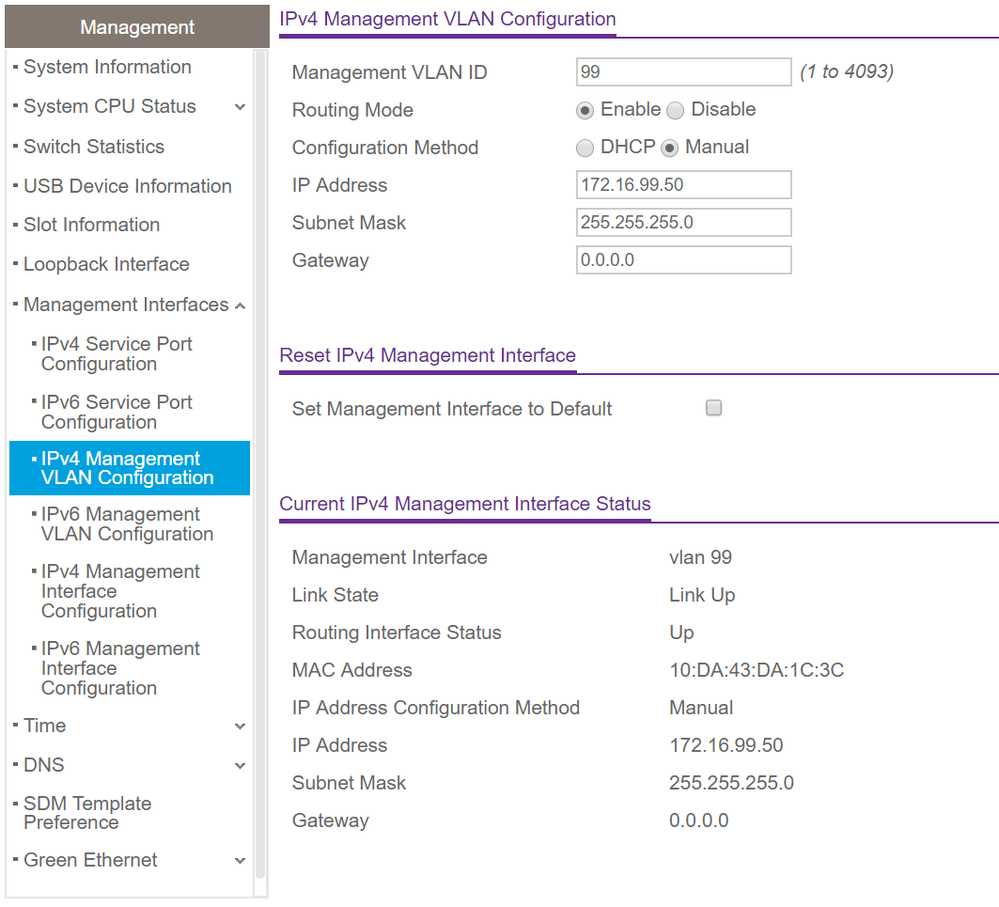Image resolution: width=999 pixels, height=907 pixels.
Task: Open Switch Statistics page
Action: [x=94, y=147]
